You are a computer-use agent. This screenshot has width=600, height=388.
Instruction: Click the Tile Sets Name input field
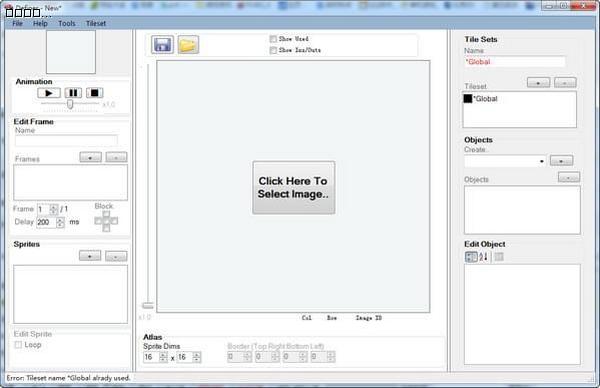(515, 62)
